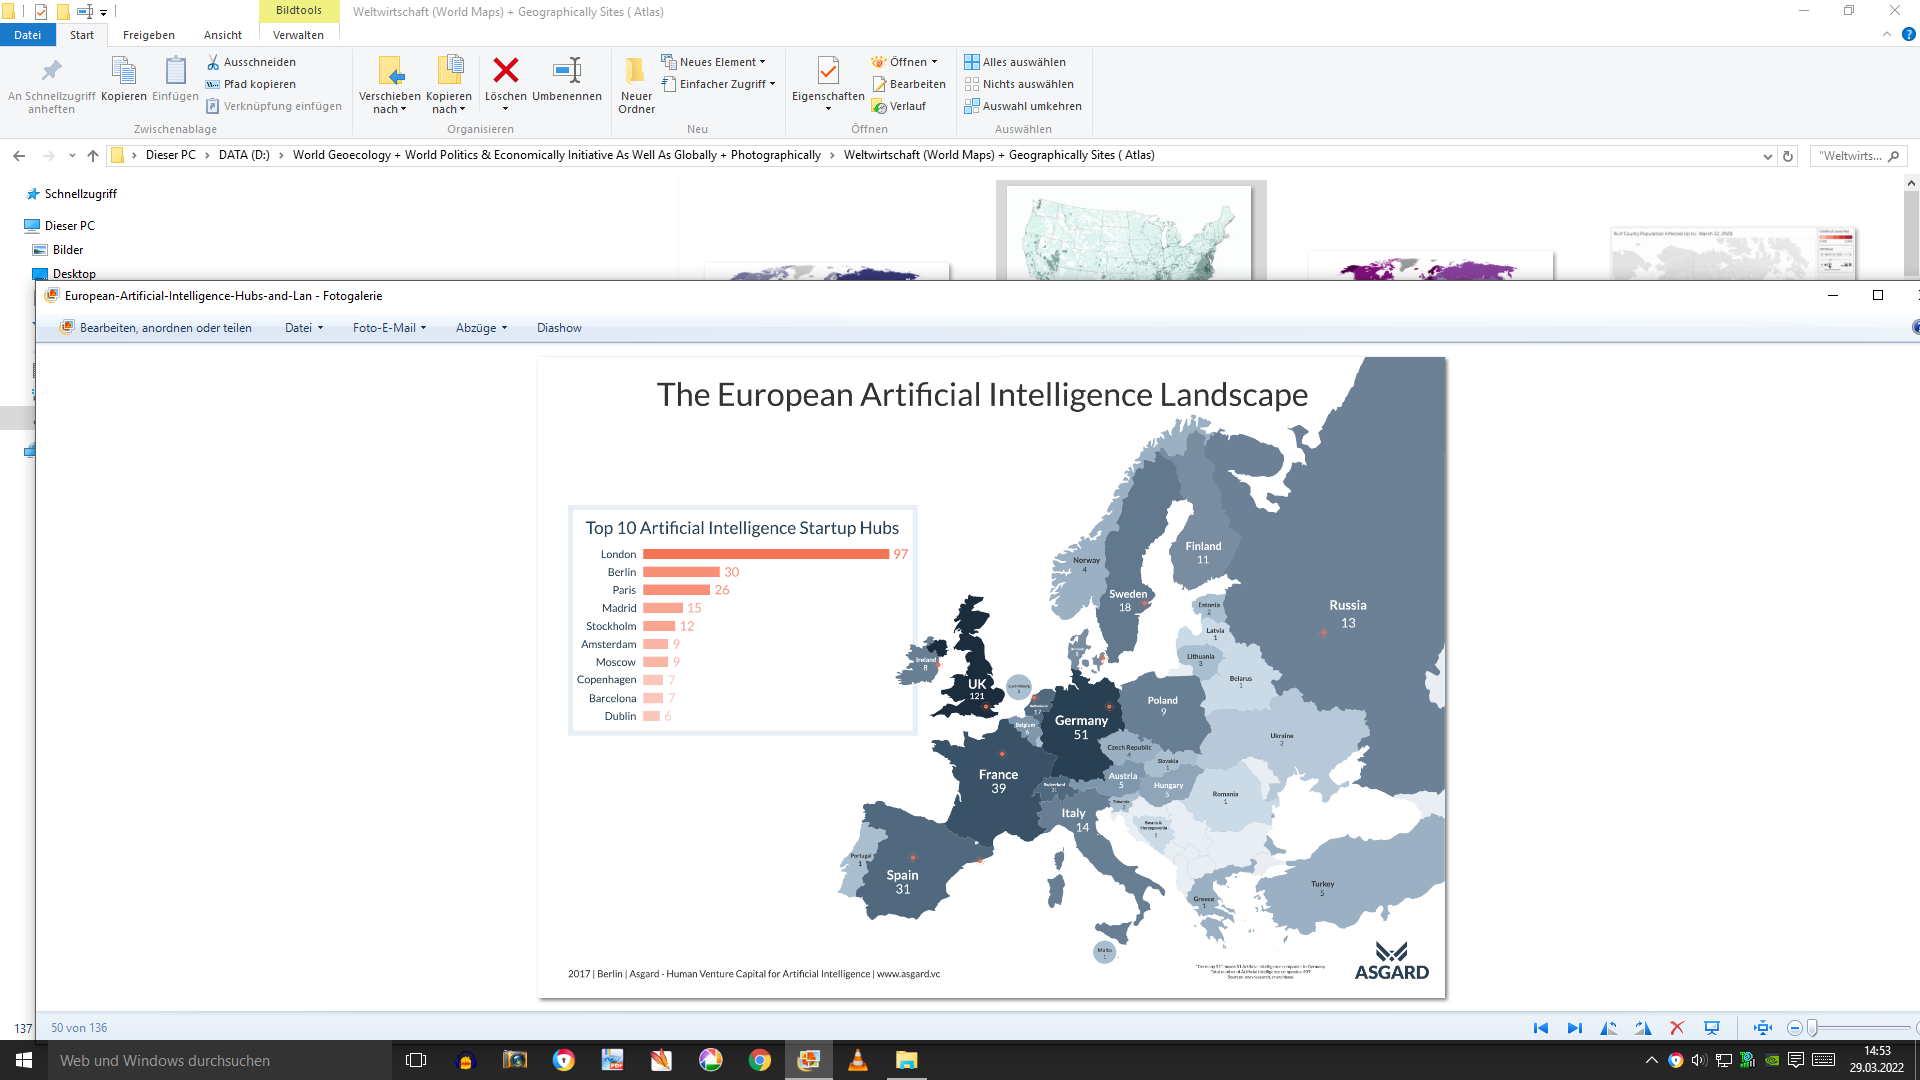Click Alles auswählen
The height and width of the screenshot is (1080, 1920).
pyautogui.click(x=1015, y=62)
